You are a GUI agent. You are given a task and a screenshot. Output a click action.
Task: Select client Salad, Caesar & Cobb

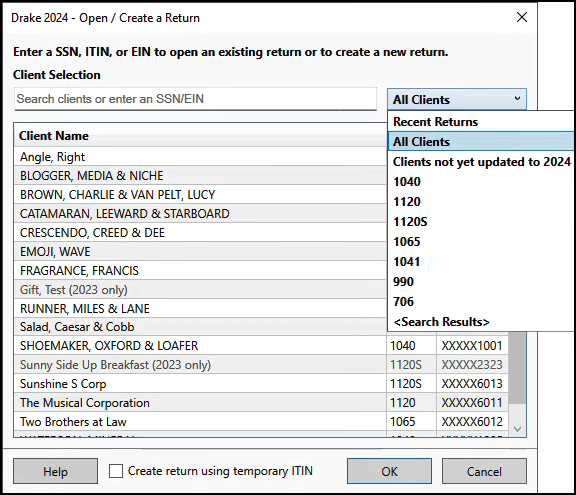pyautogui.click(x=200, y=327)
